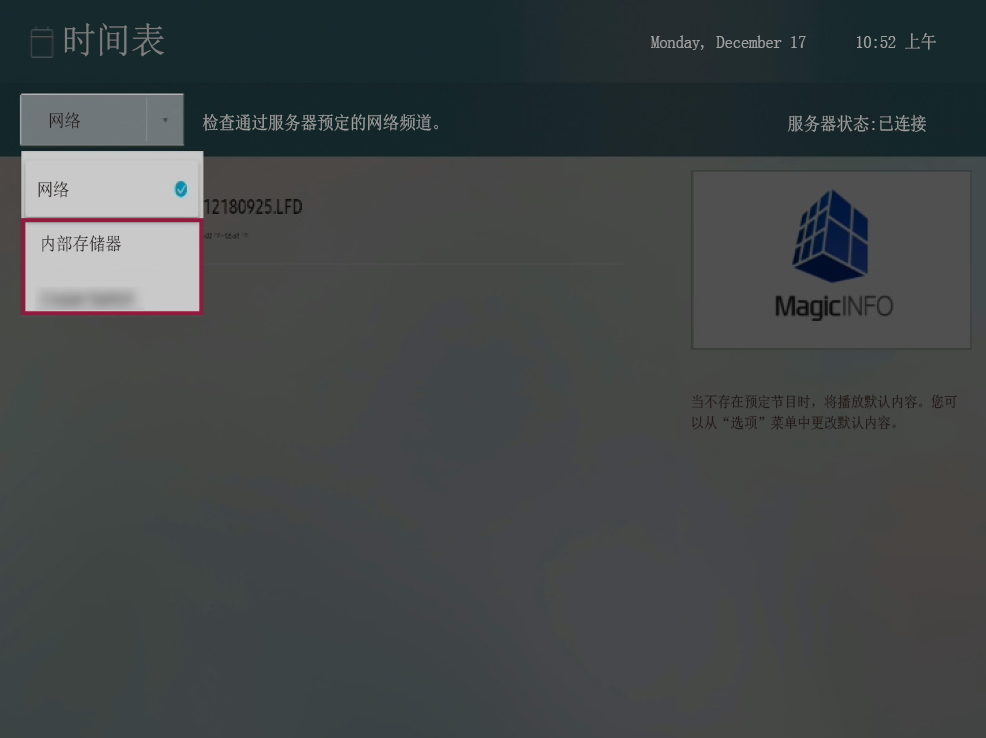Viewport: 986px width, 738px height.
Task: Click the calendar icon beside 时间表
Action: coord(41,42)
